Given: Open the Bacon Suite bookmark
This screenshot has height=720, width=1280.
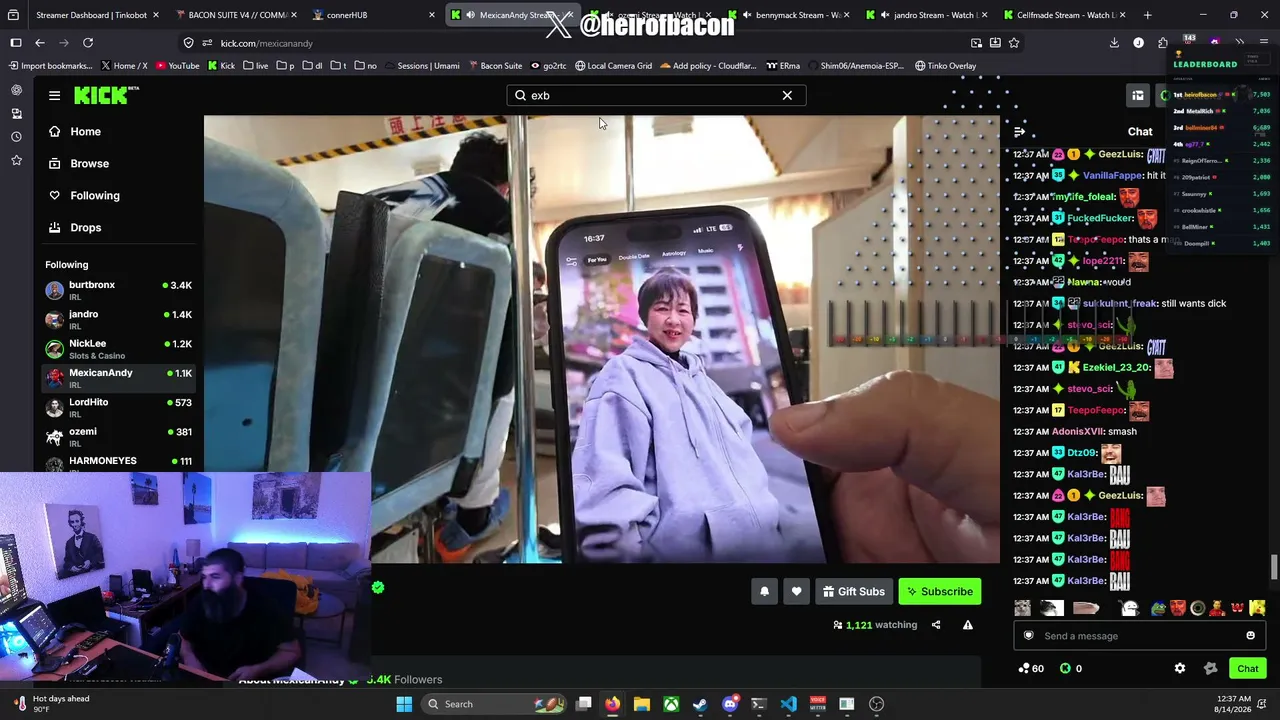Looking at the screenshot, I should click(x=494, y=66).
